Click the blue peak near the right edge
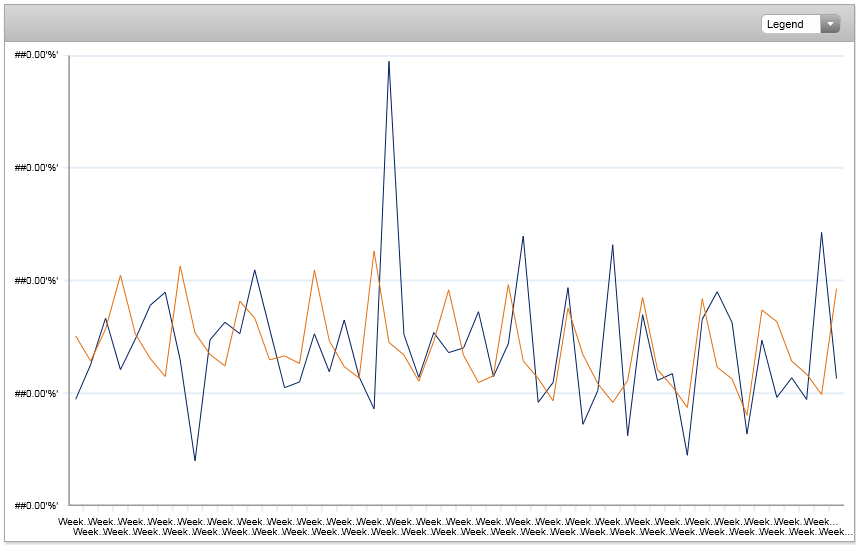This screenshot has width=856, height=548. click(821, 233)
